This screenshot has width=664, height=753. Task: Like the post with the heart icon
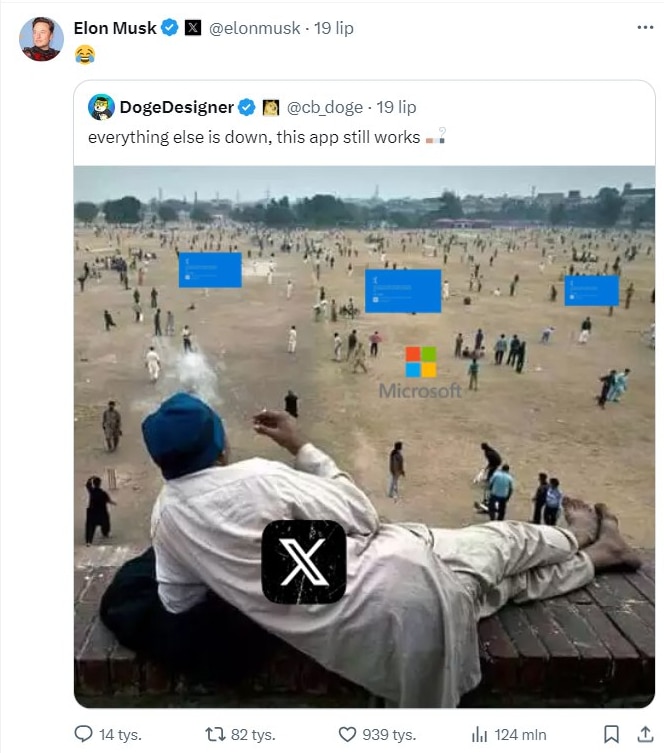coord(347,734)
